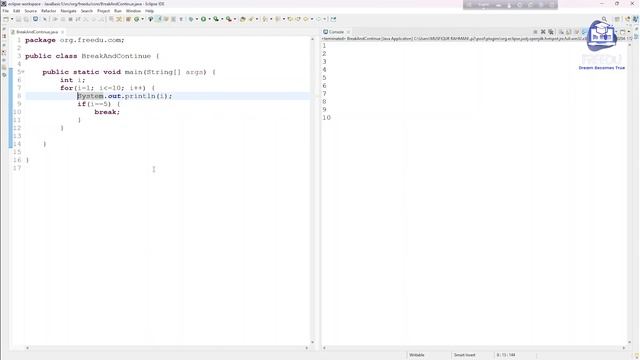The height and width of the screenshot is (360, 640).
Task: Open the New Java Class dropdown arrow
Action: pos(142,19)
